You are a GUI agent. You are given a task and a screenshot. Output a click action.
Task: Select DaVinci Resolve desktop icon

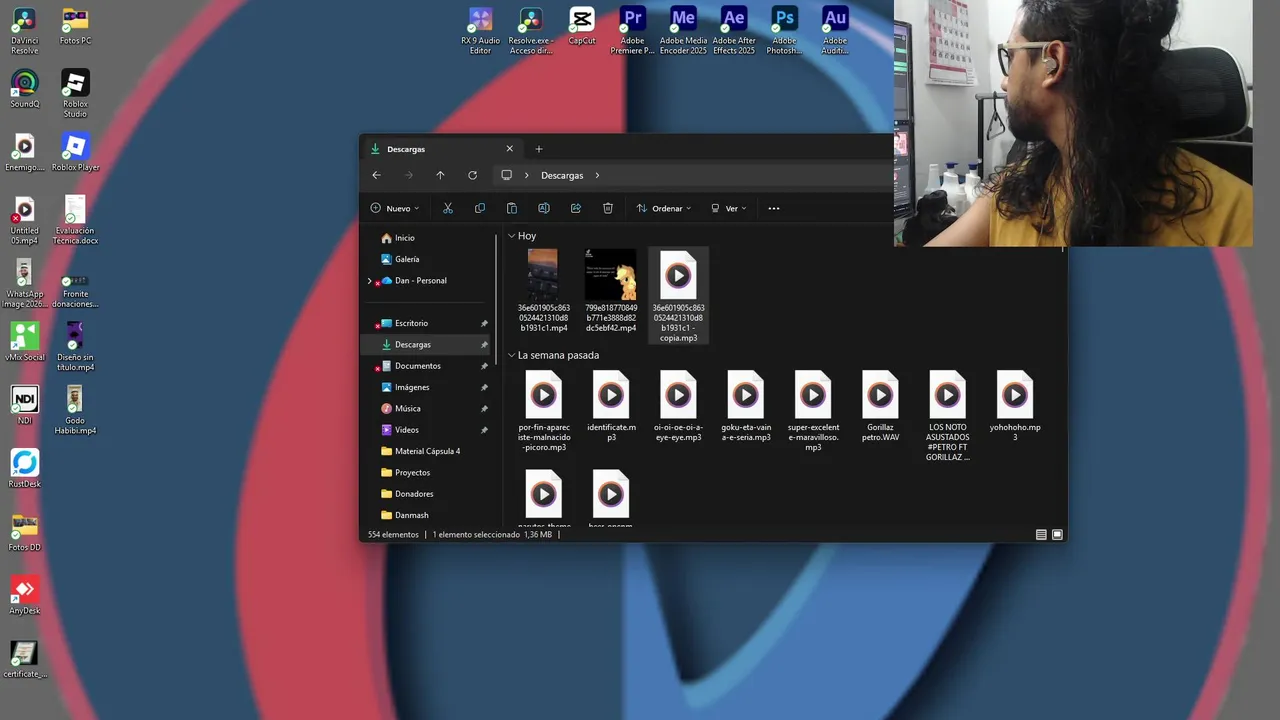pos(24,30)
